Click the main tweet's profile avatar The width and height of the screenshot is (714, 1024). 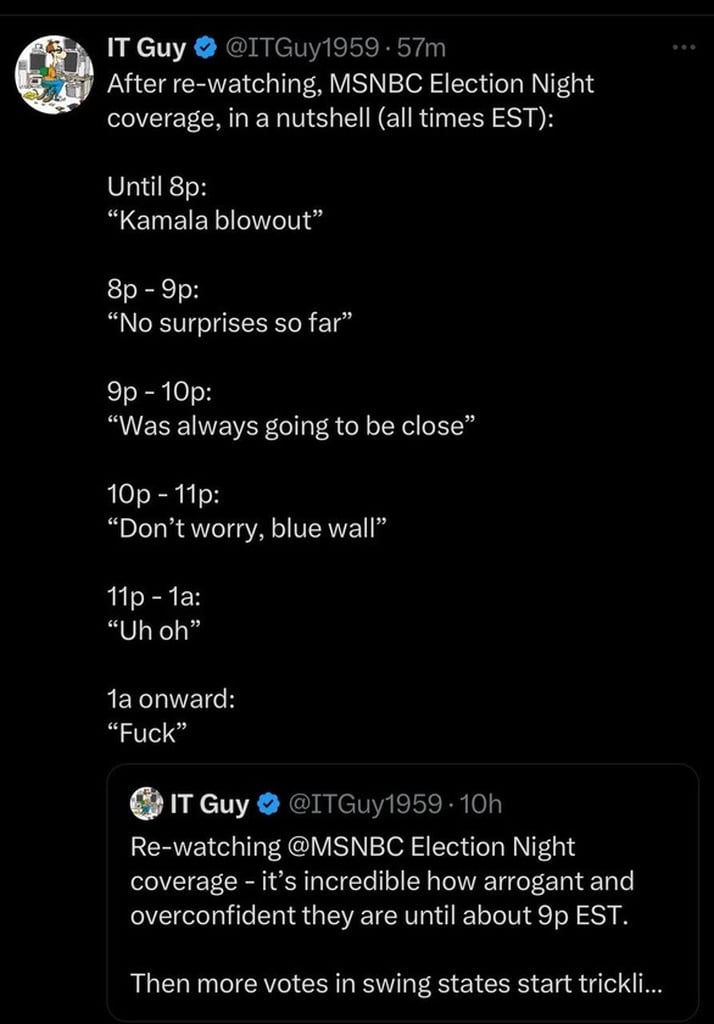coord(56,74)
